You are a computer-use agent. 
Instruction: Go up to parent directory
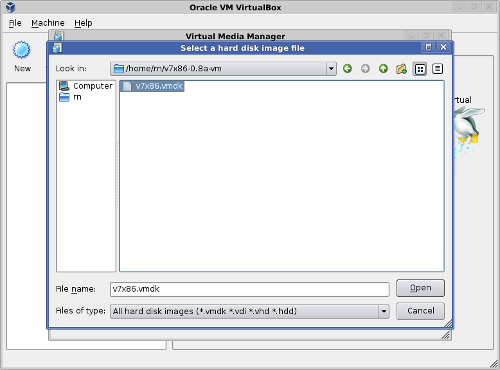pyautogui.click(x=383, y=69)
